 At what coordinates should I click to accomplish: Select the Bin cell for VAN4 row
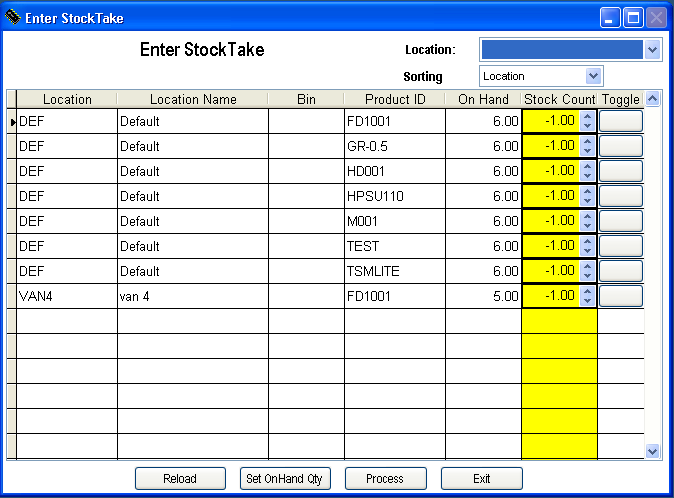pos(306,296)
